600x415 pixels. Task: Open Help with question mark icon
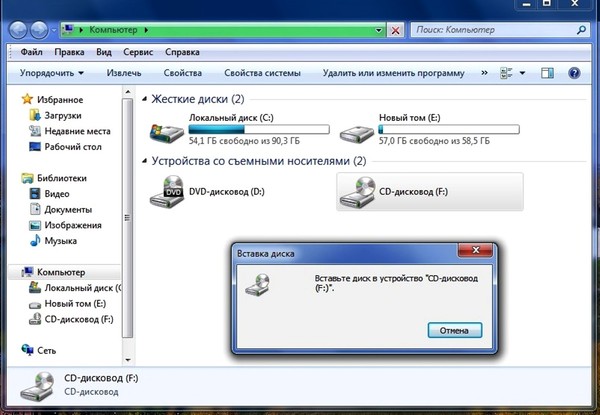(574, 73)
